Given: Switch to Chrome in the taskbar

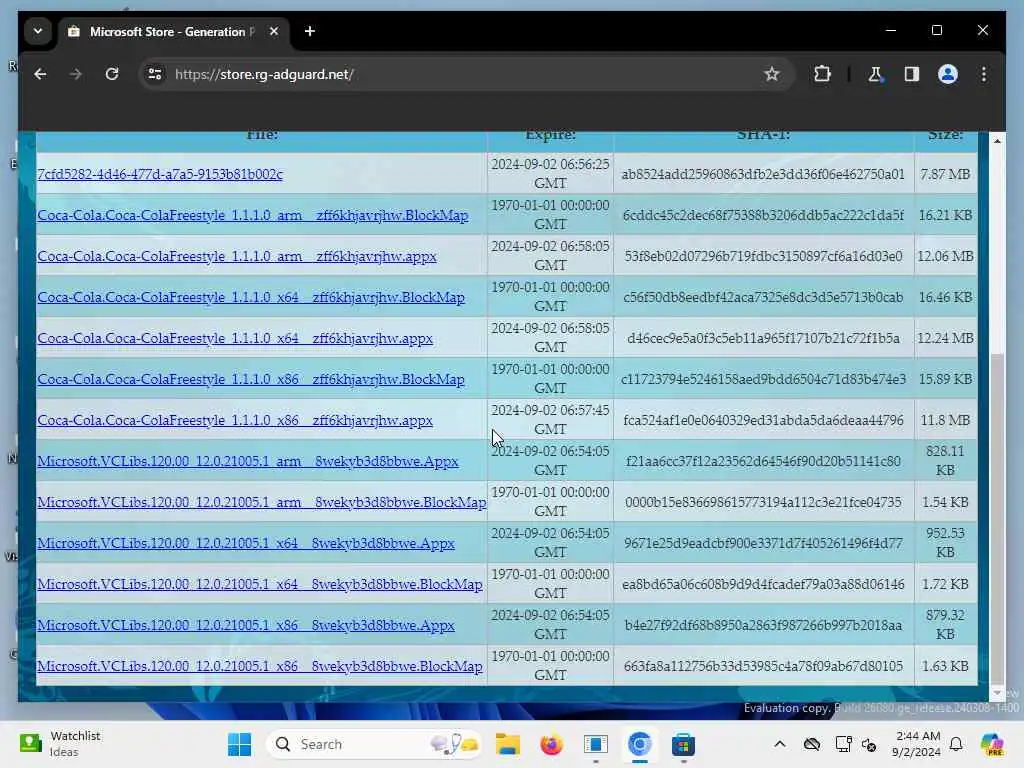Looking at the screenshot, I should coord(639,744).
